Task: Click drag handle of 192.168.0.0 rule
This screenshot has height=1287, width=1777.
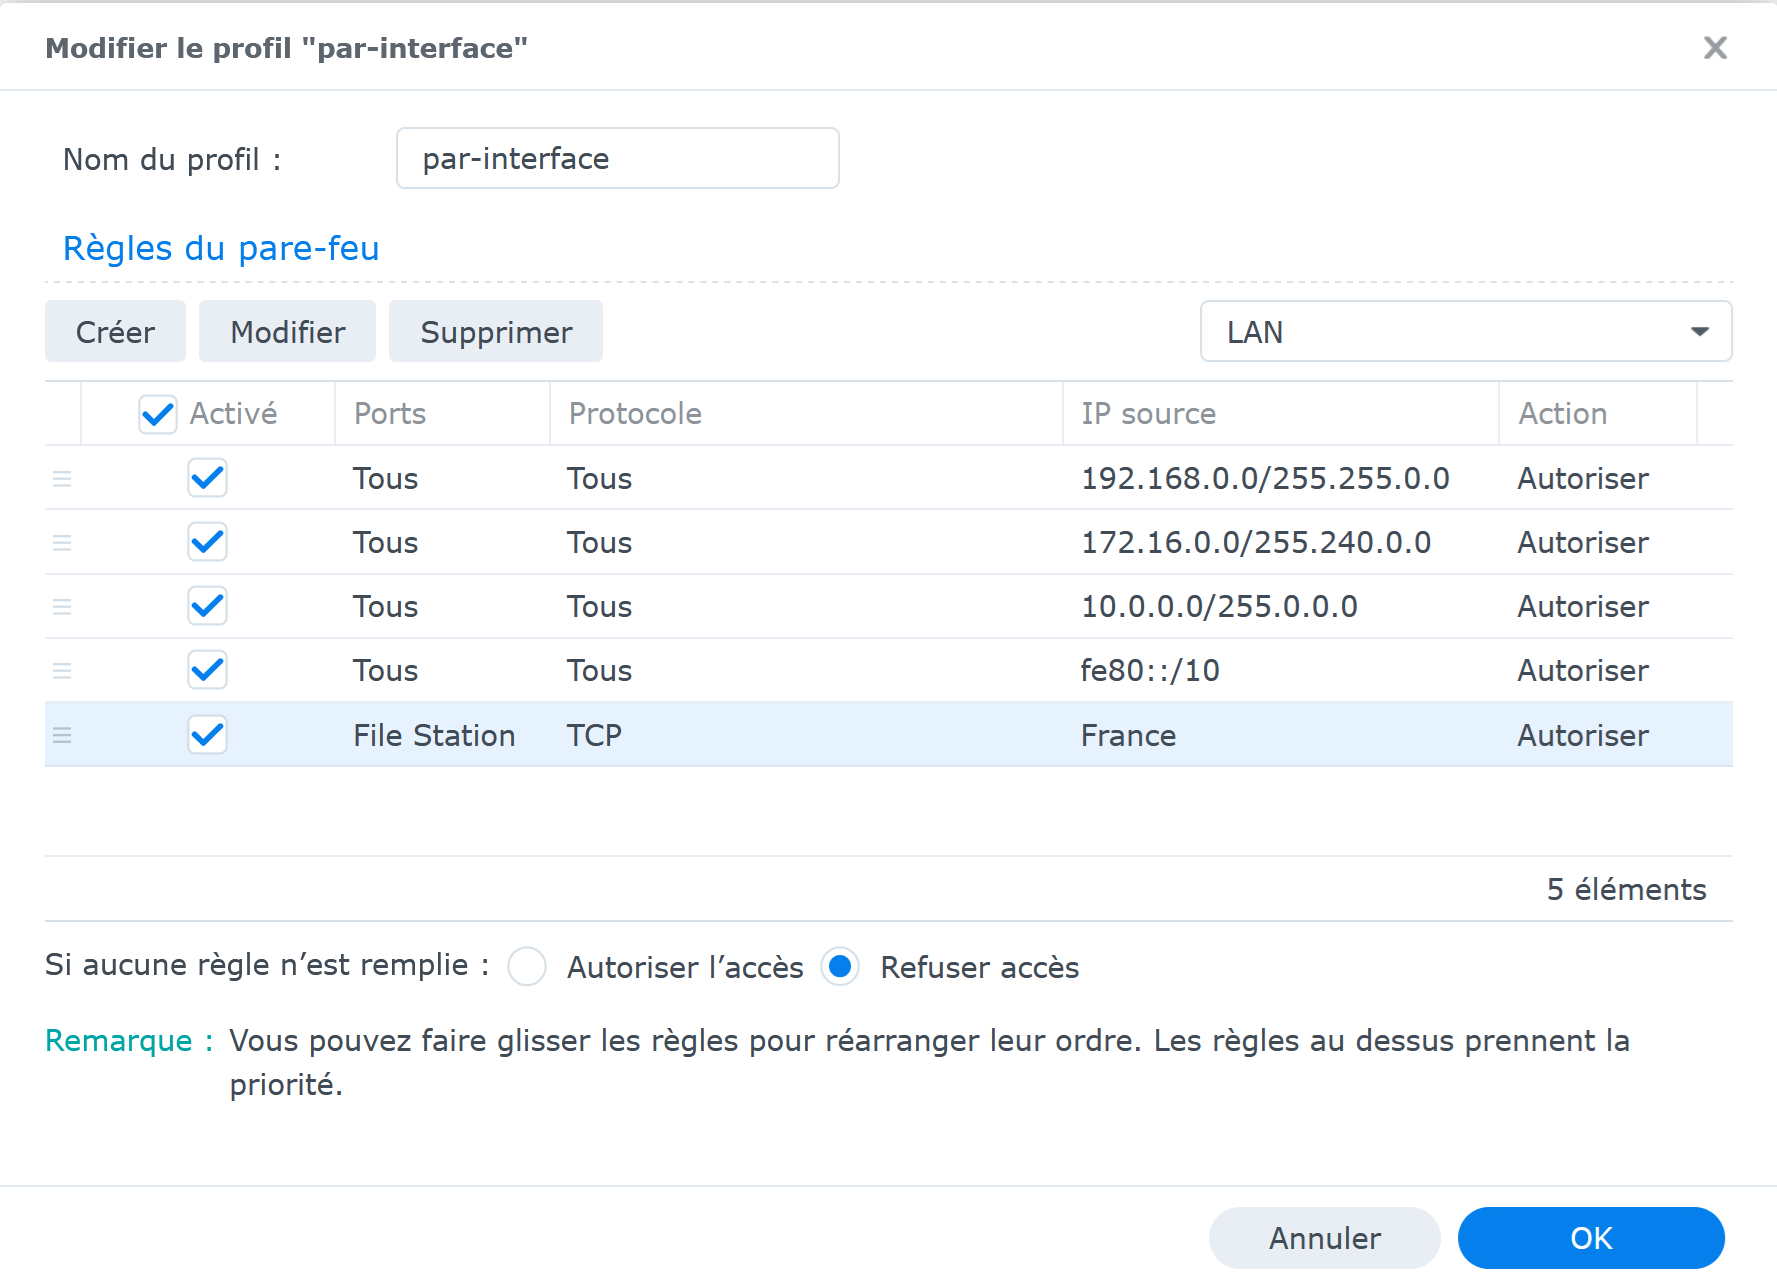Action: 62,479
